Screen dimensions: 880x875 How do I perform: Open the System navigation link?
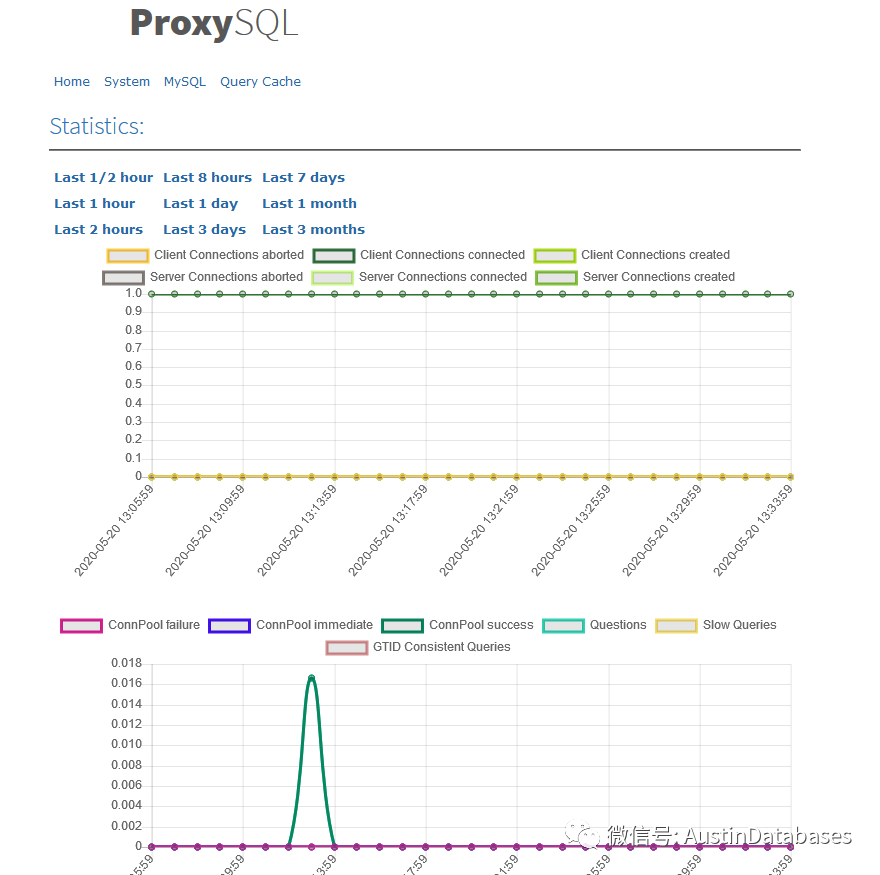point(127,81)
